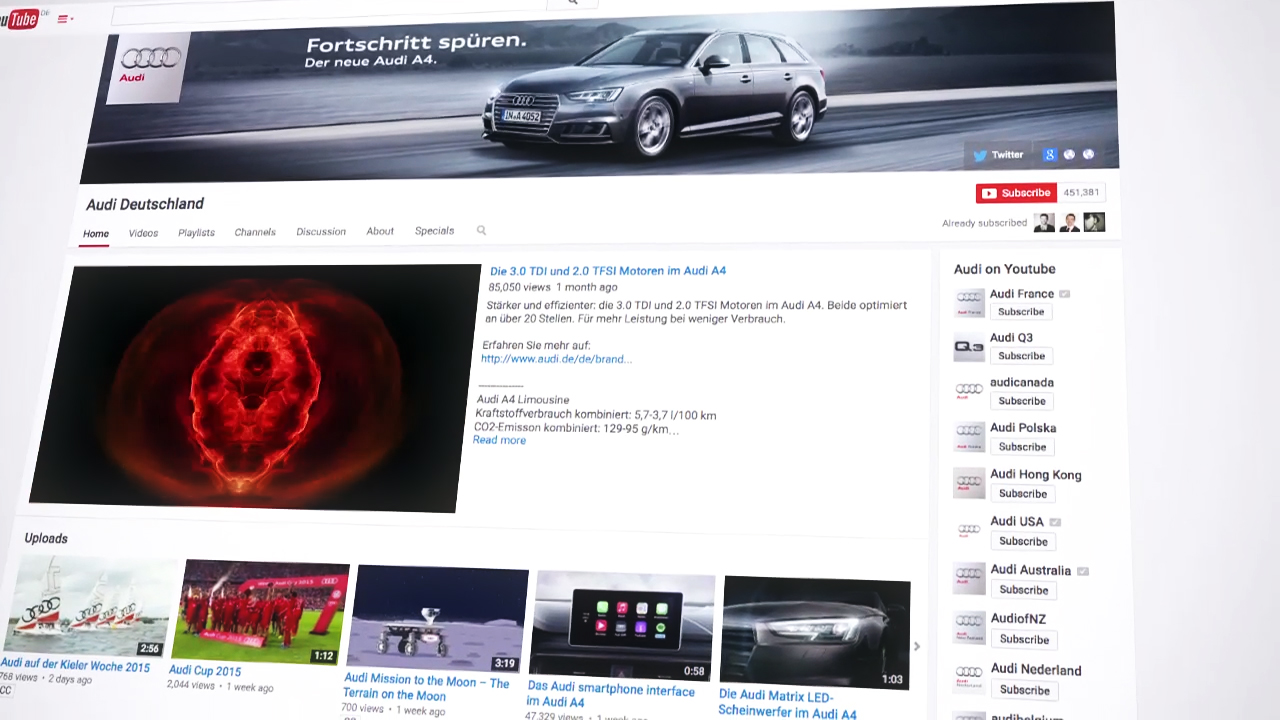The width and height of the screenshot is (1280, 720).
Task: Open the Audi Nederland channel icon
Action: 969,678
